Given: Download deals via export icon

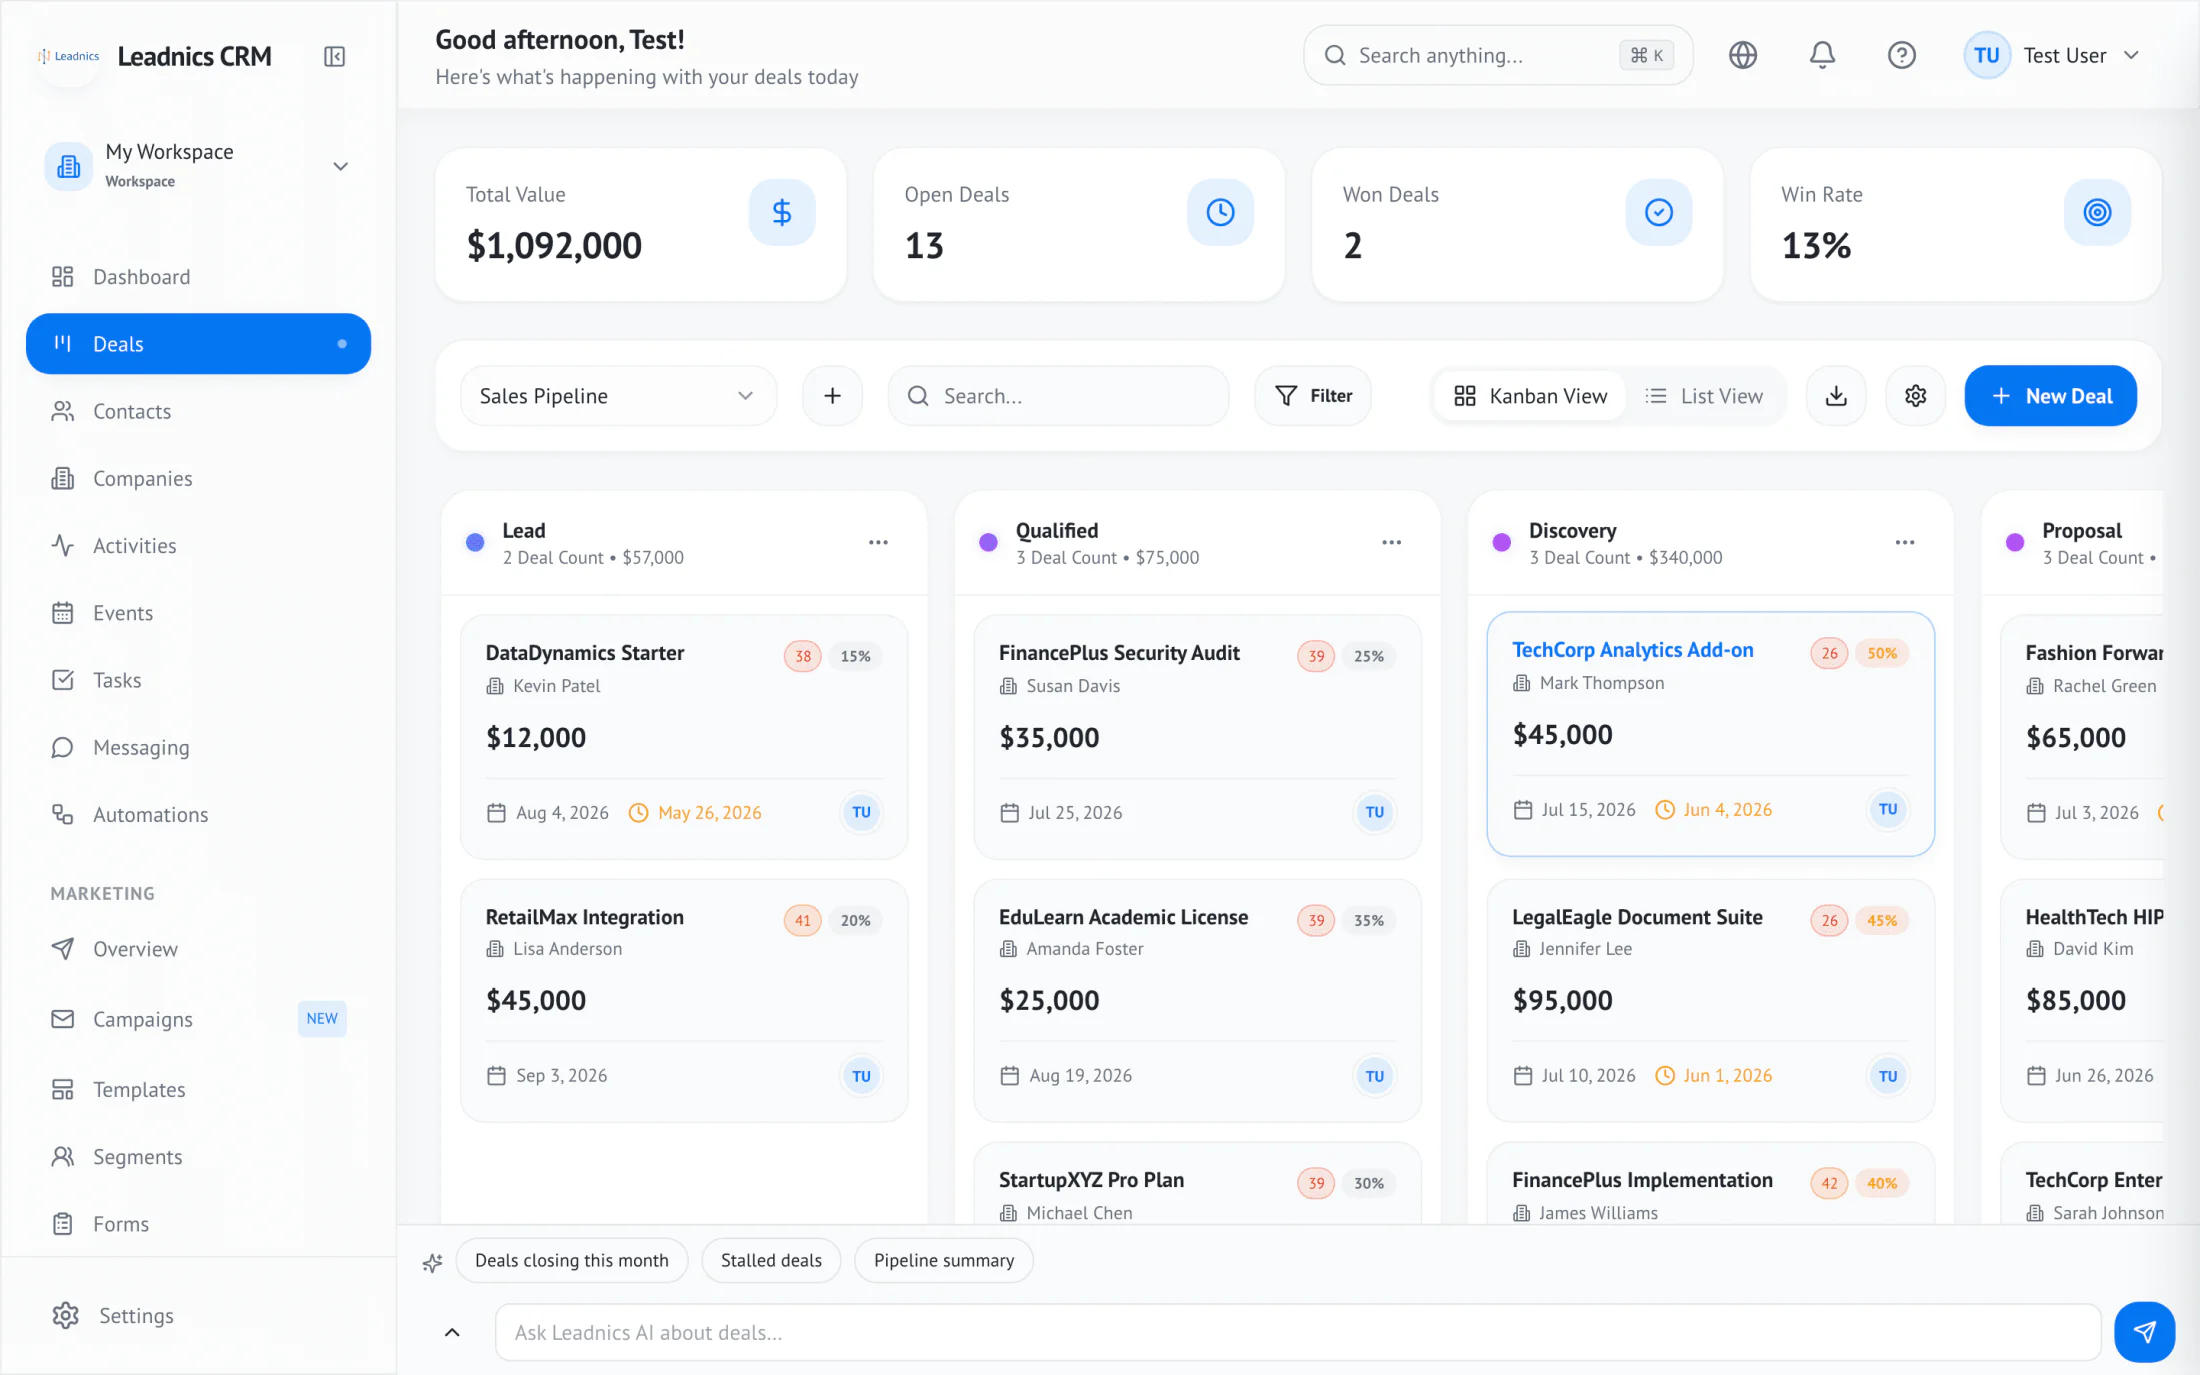Looking at the screenshot, I should point(1836,396).
